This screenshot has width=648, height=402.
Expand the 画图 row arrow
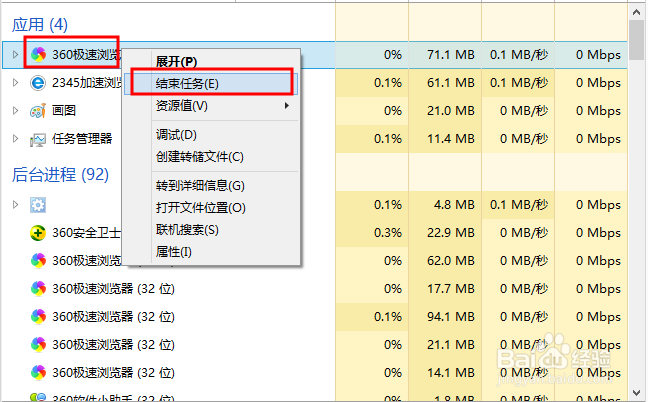15,110
